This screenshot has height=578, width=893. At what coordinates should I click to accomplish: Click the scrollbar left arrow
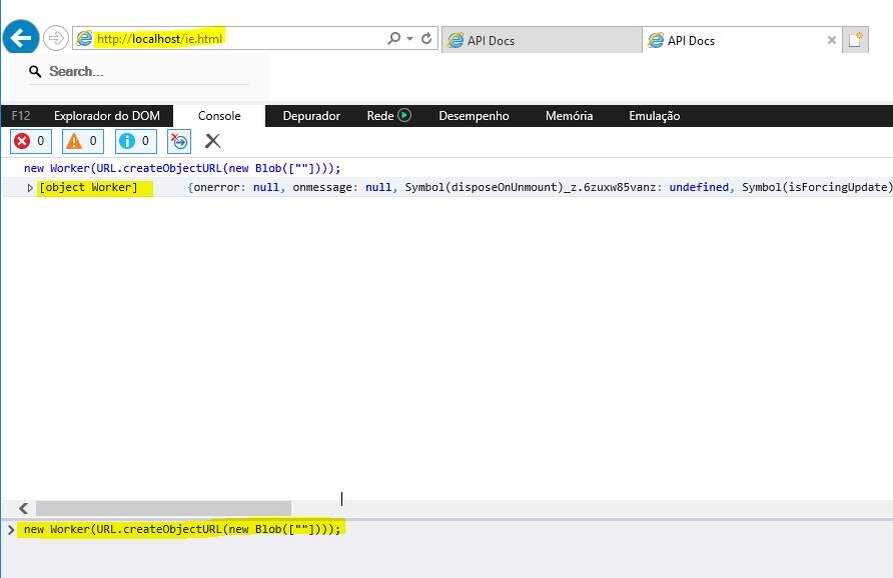tap(23, 508)
